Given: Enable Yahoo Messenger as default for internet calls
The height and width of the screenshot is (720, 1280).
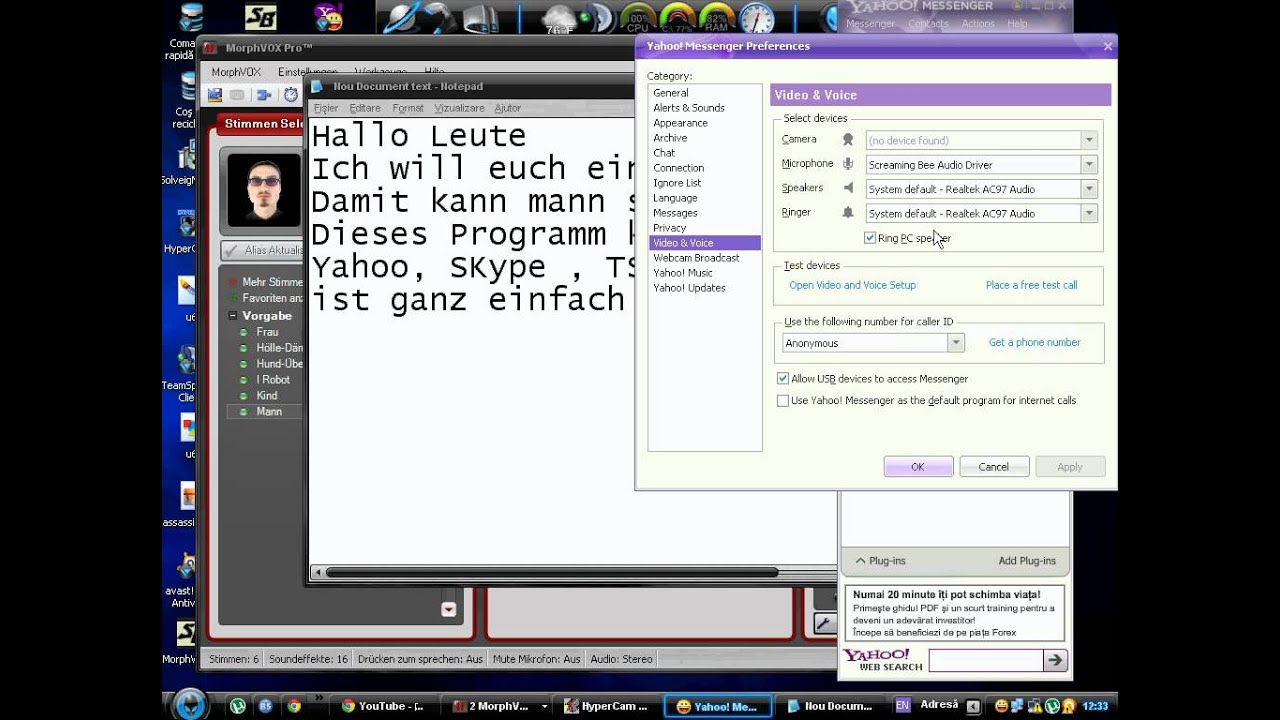Looking at the screenshot, I should pyautogui.click(x=783, y=401).
